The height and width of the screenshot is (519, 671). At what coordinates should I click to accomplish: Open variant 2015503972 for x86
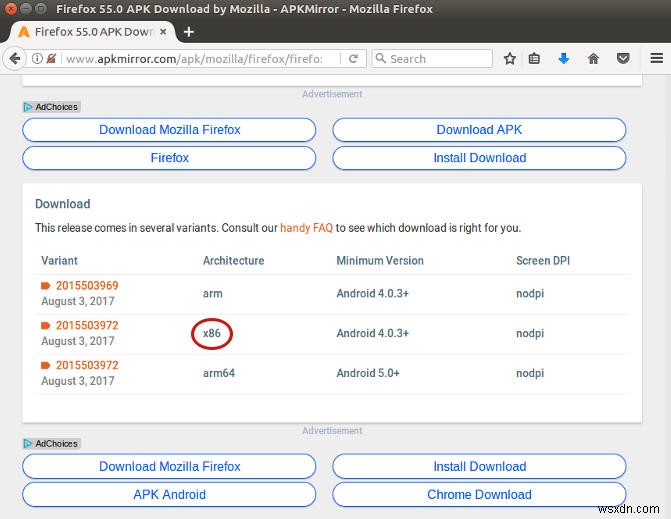pyautogui.click(x=87, y=325)
